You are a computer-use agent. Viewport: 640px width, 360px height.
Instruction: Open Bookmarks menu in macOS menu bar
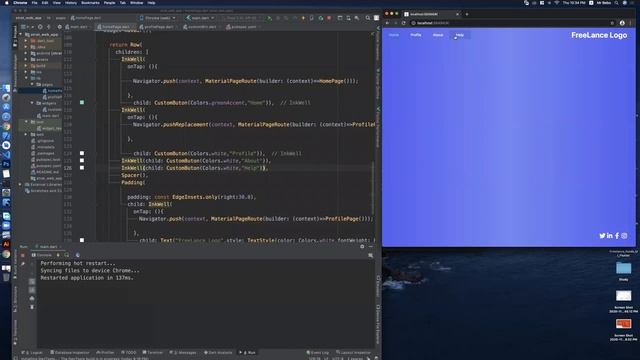[90, 3]
